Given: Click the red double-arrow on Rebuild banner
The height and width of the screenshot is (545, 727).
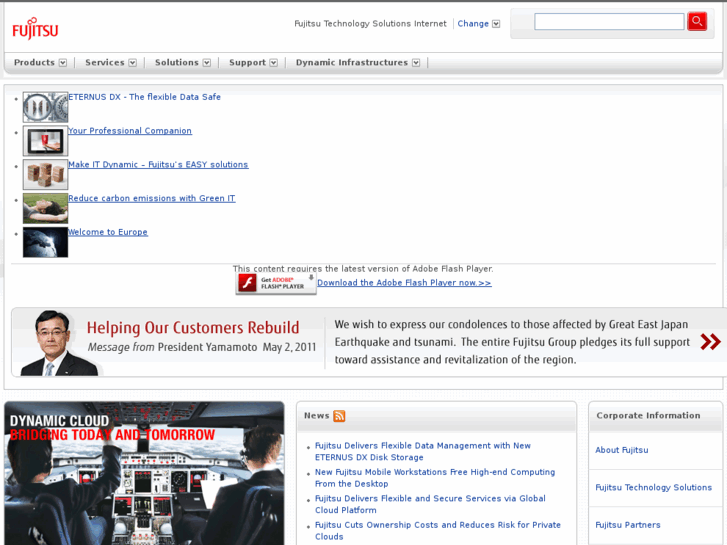Looking at the screenshot, I should tap(710, 342).
